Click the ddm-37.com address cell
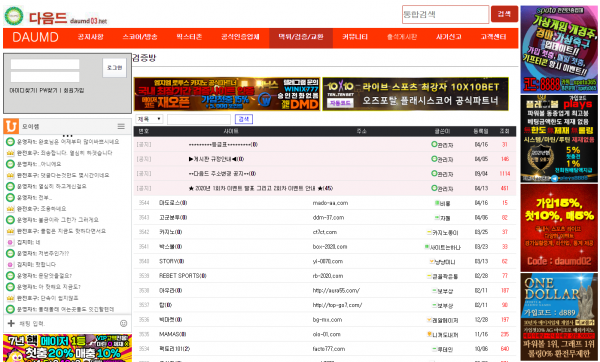 click(x=328, y=217)
